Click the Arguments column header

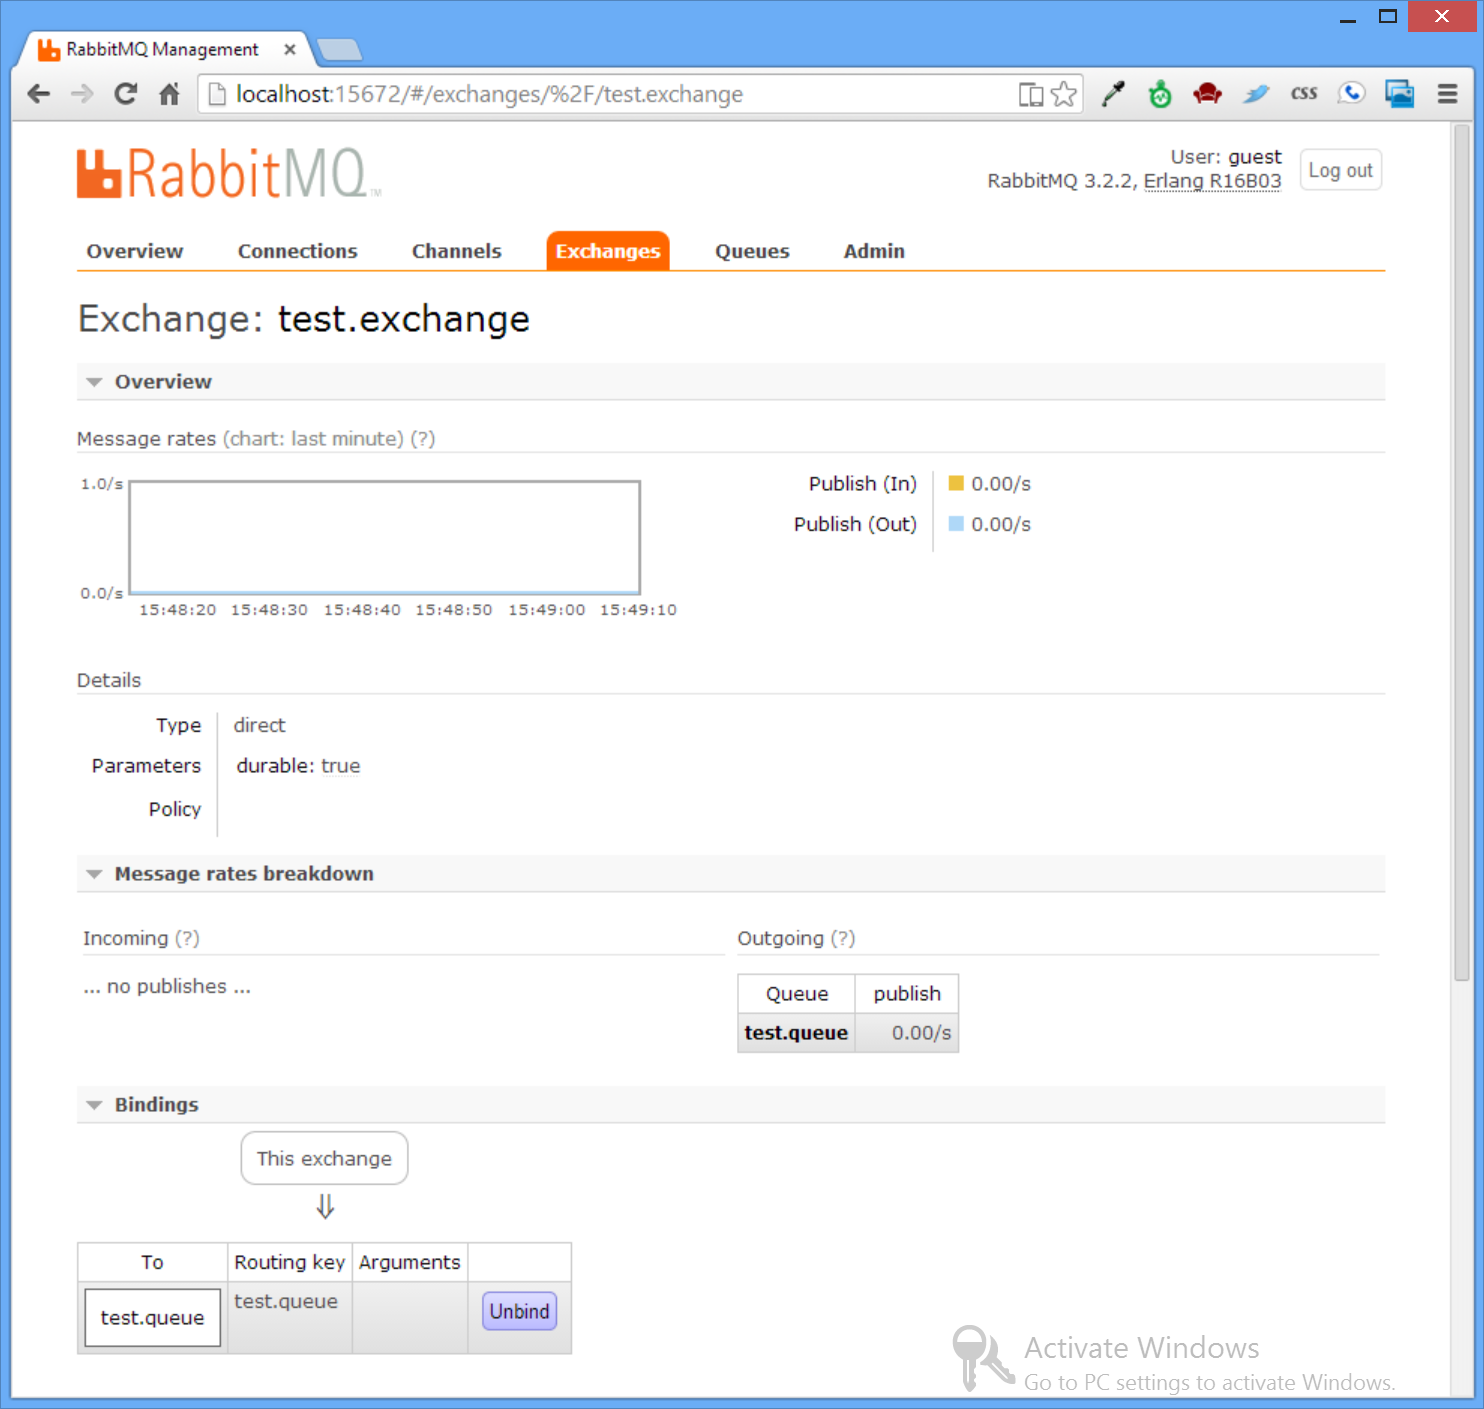(x=410, y=1262)
